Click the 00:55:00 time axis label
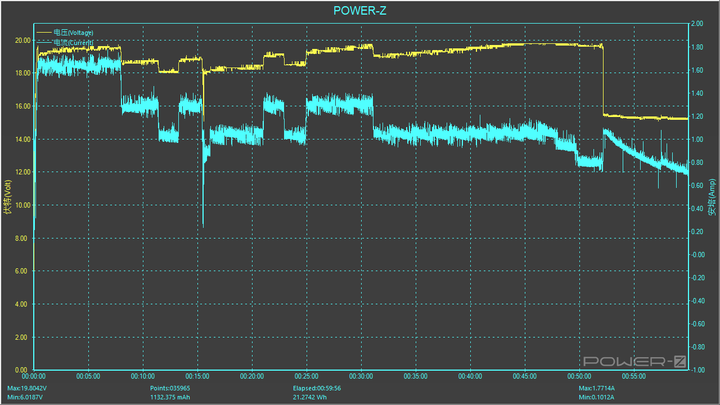Image resolution: width=720 pixels, height=405 pixels. 634,376
